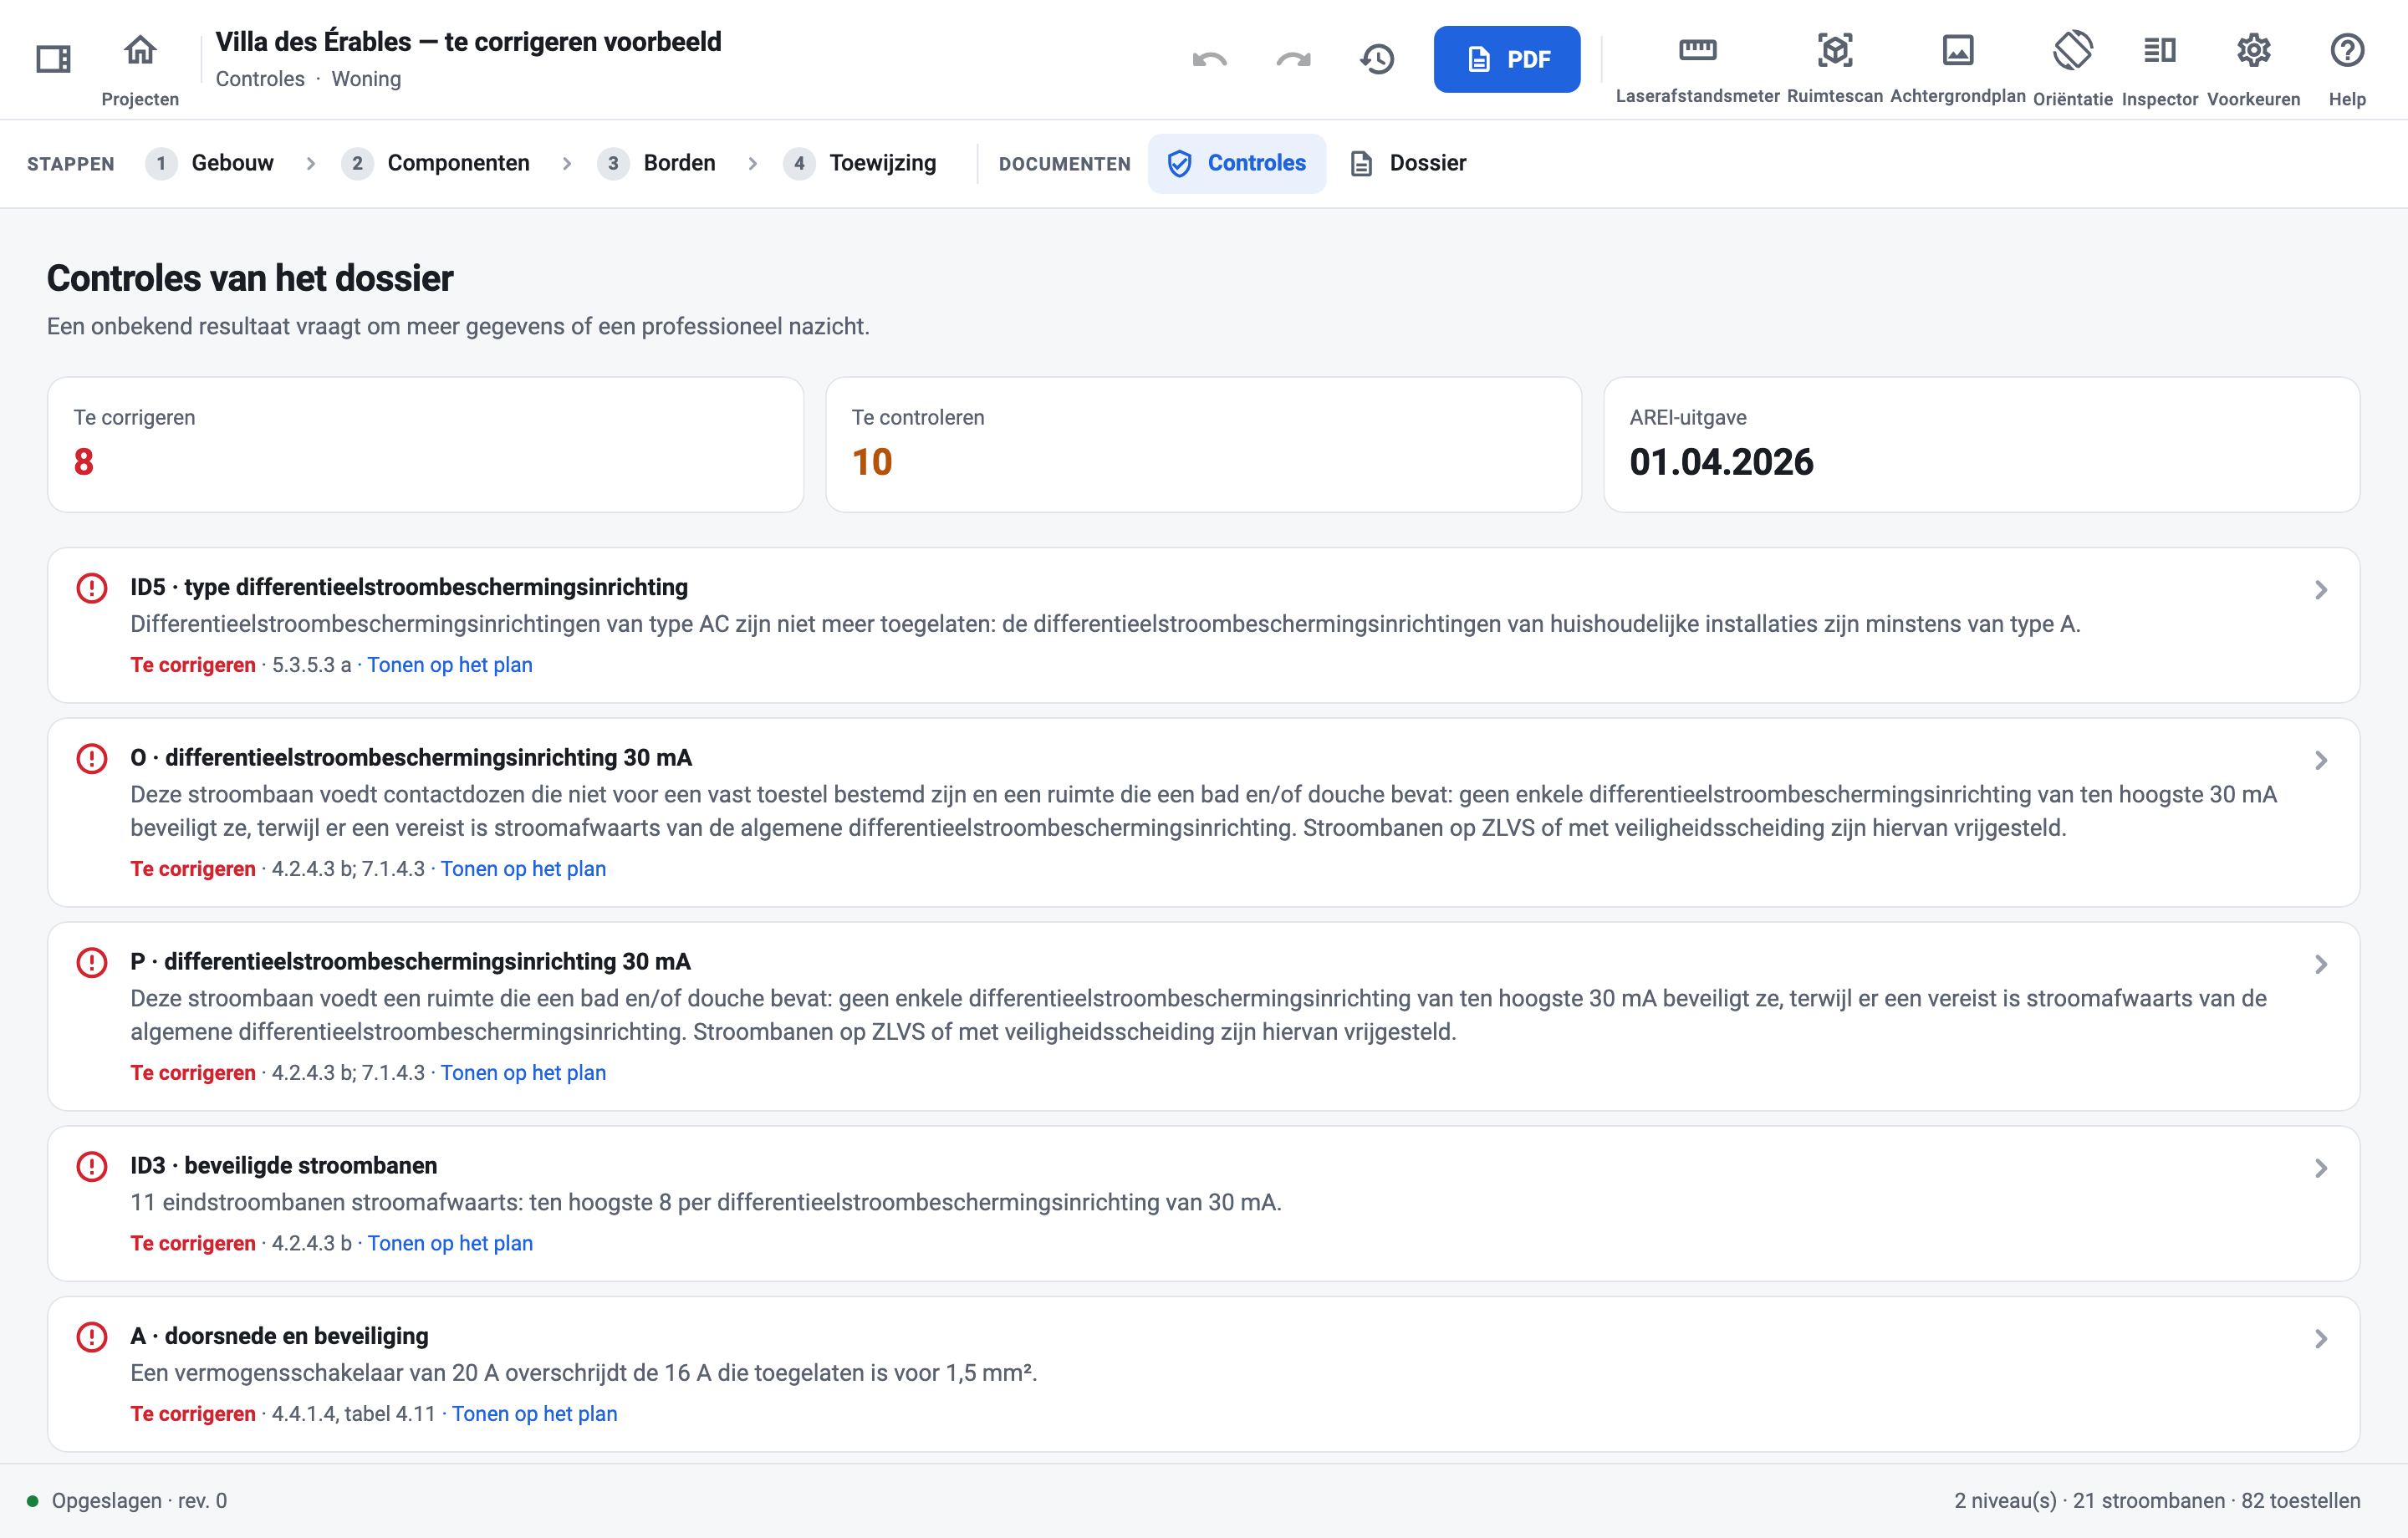Go to step 3 Borden
This screenshot has width=2408, height=1538.
pos(657,163)
